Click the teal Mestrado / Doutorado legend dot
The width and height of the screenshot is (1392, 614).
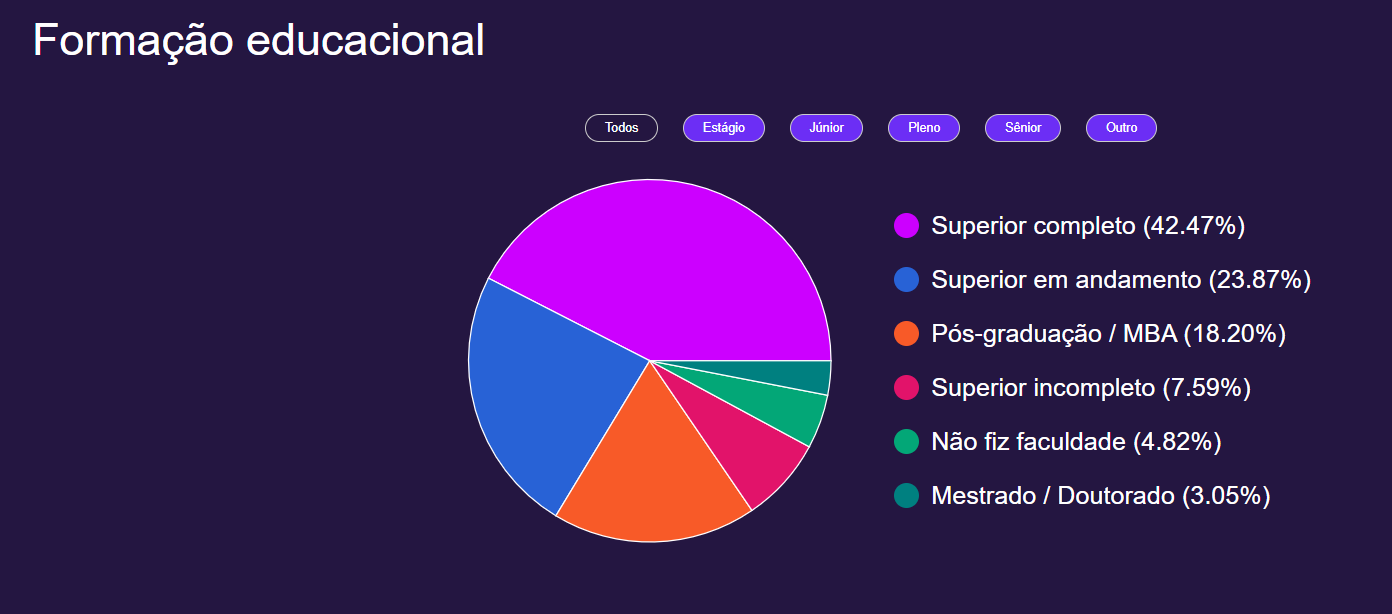906,495
